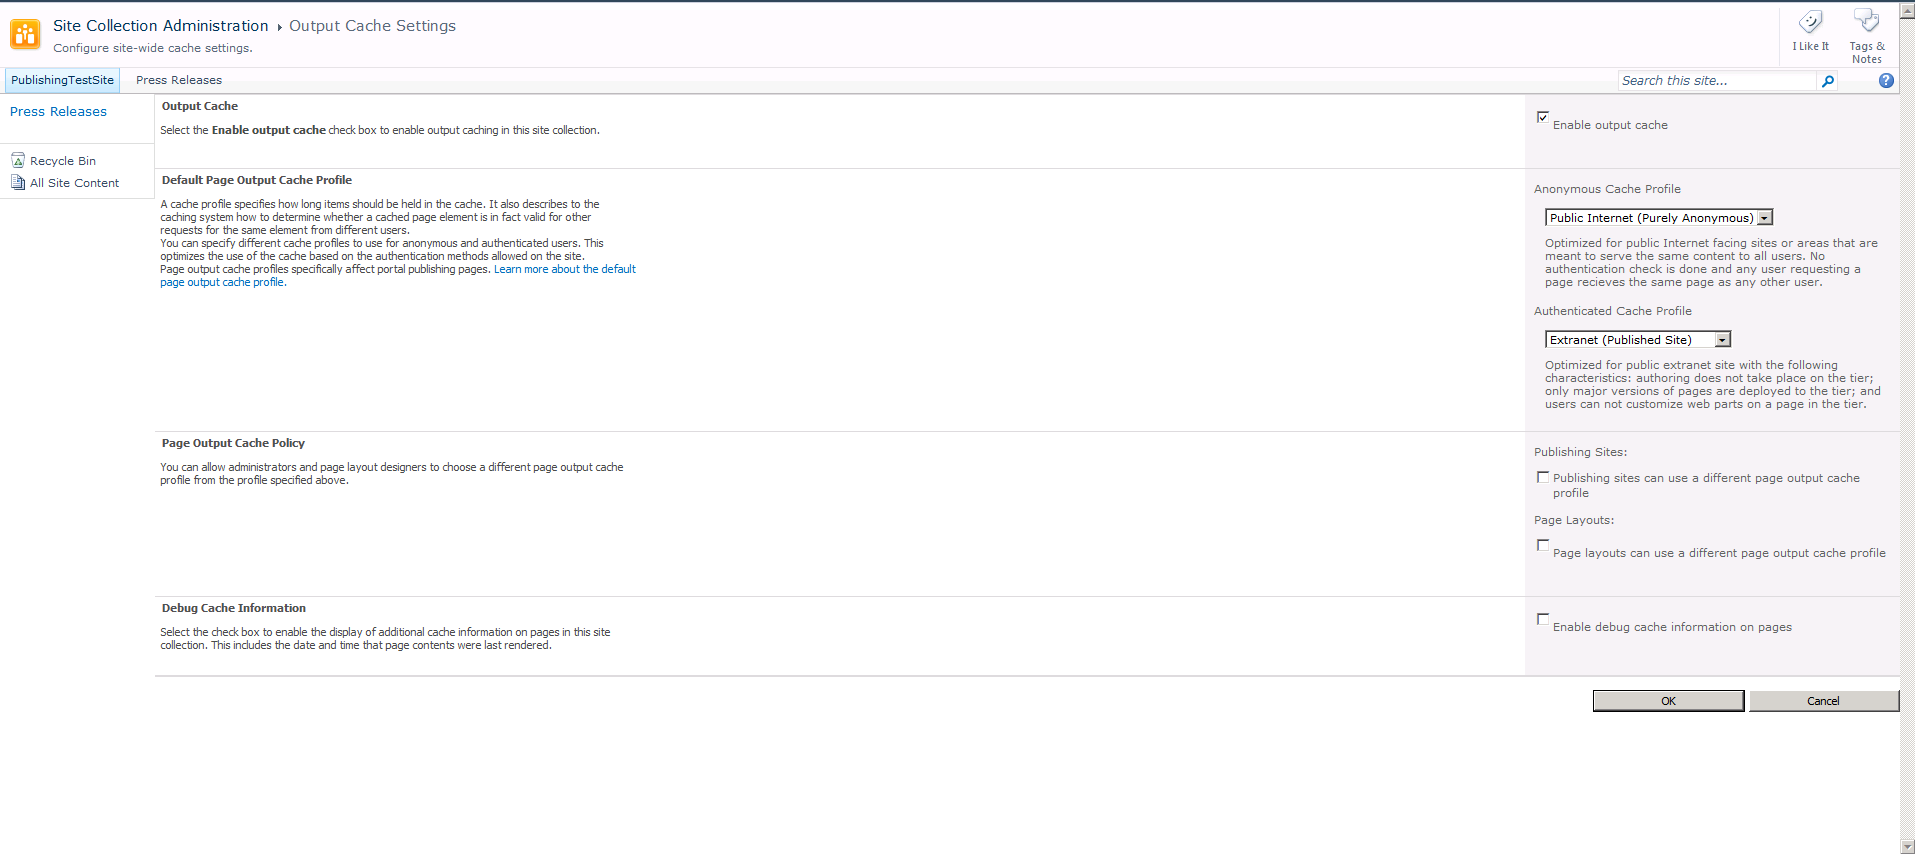Click the All Site Content icon

tap(18, 182)
